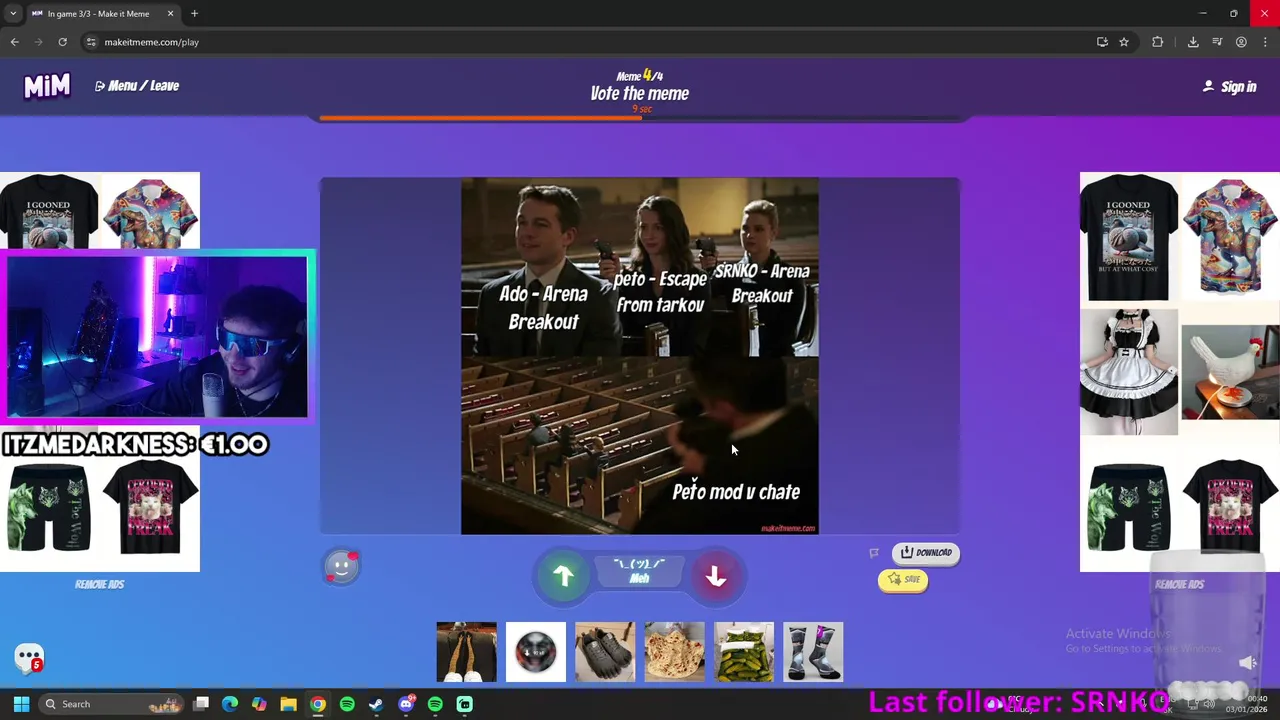Image resolution: width=1280 pixels, height=720 pixels.
Task: Open chat bubble with 5 notifications
Action: (x=29, y=658)
